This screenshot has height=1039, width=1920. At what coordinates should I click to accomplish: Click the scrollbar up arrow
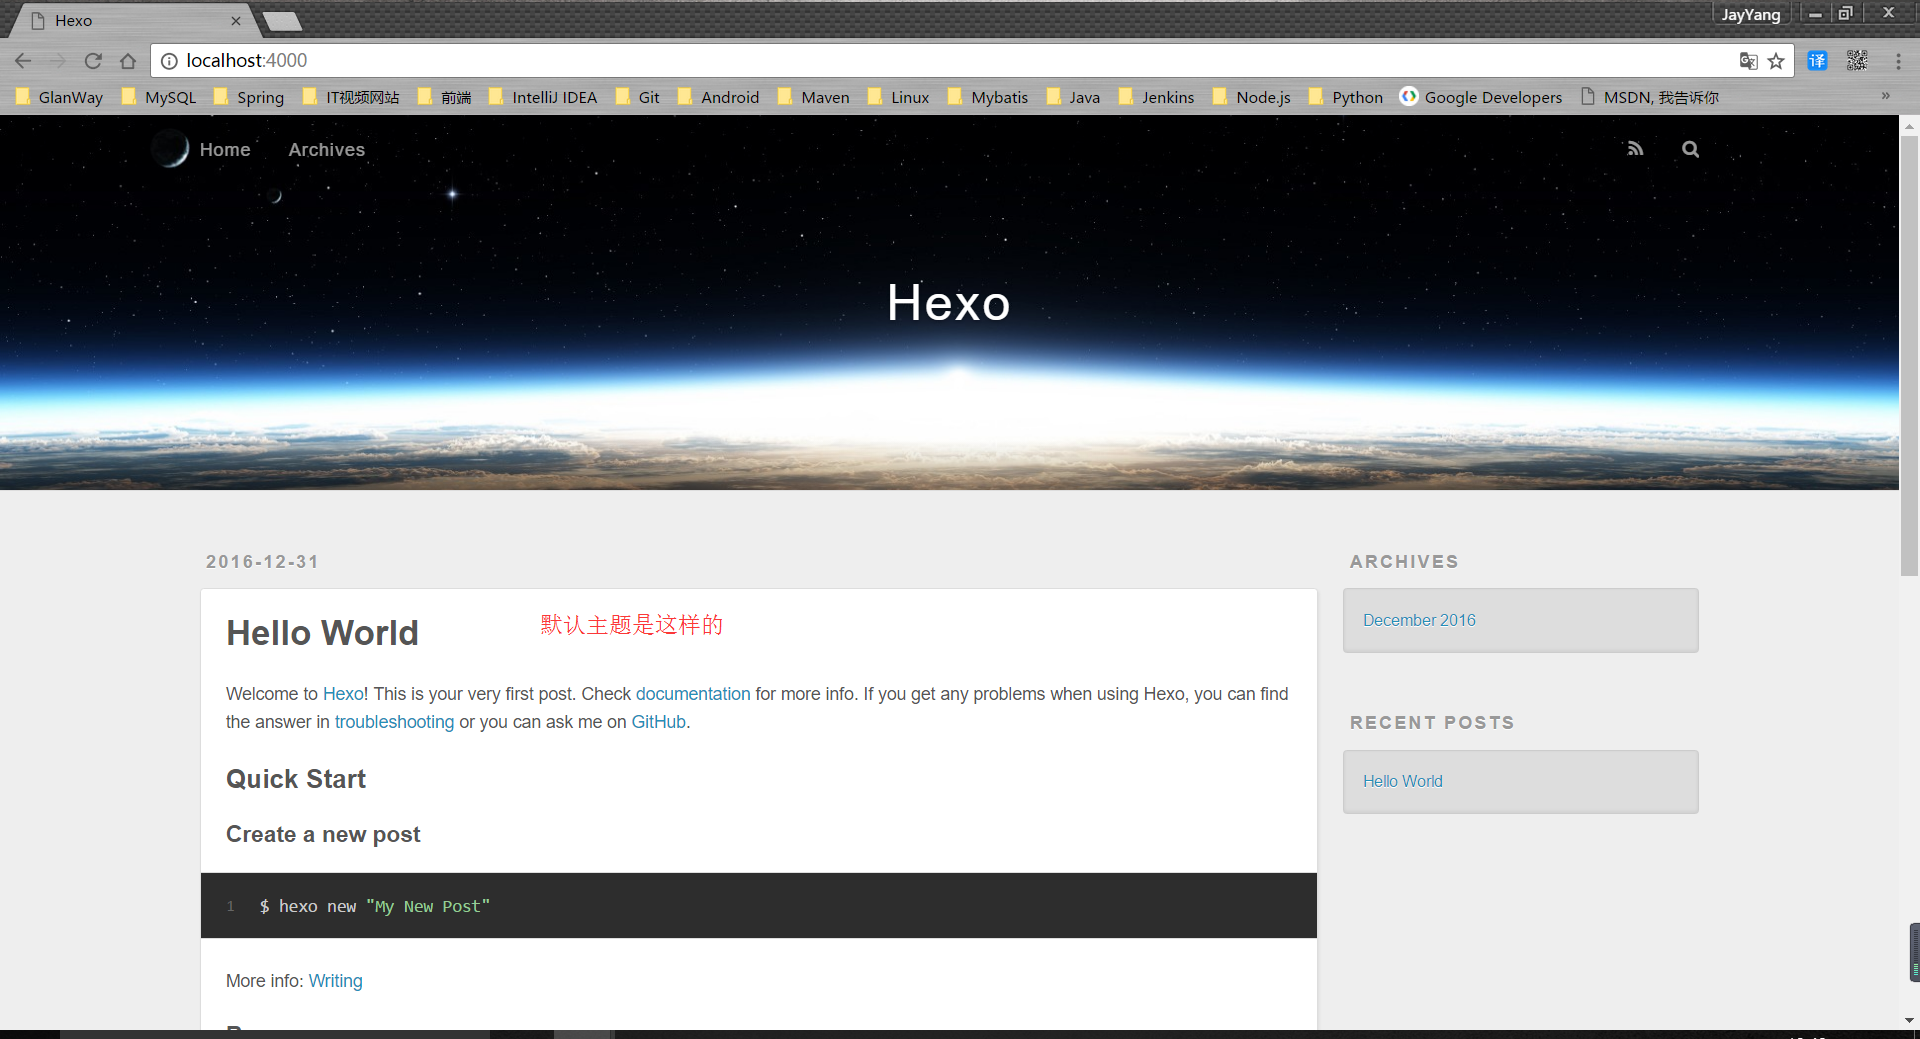tap(1909, 126)
